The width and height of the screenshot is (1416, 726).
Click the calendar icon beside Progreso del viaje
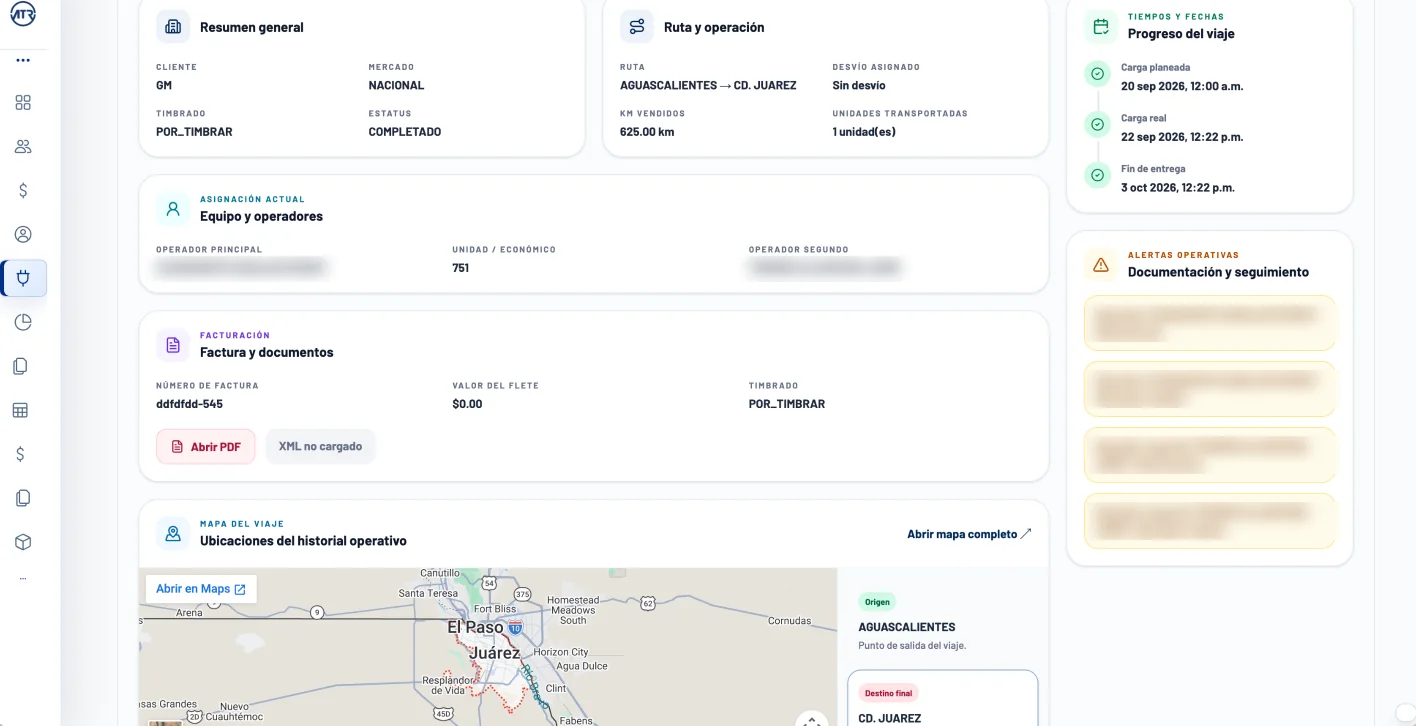click(x=1101, y=27)
